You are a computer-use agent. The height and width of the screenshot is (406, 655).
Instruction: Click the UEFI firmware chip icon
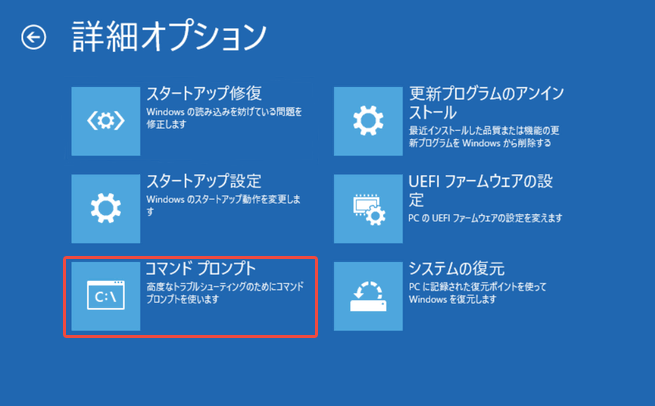point(368,208)
